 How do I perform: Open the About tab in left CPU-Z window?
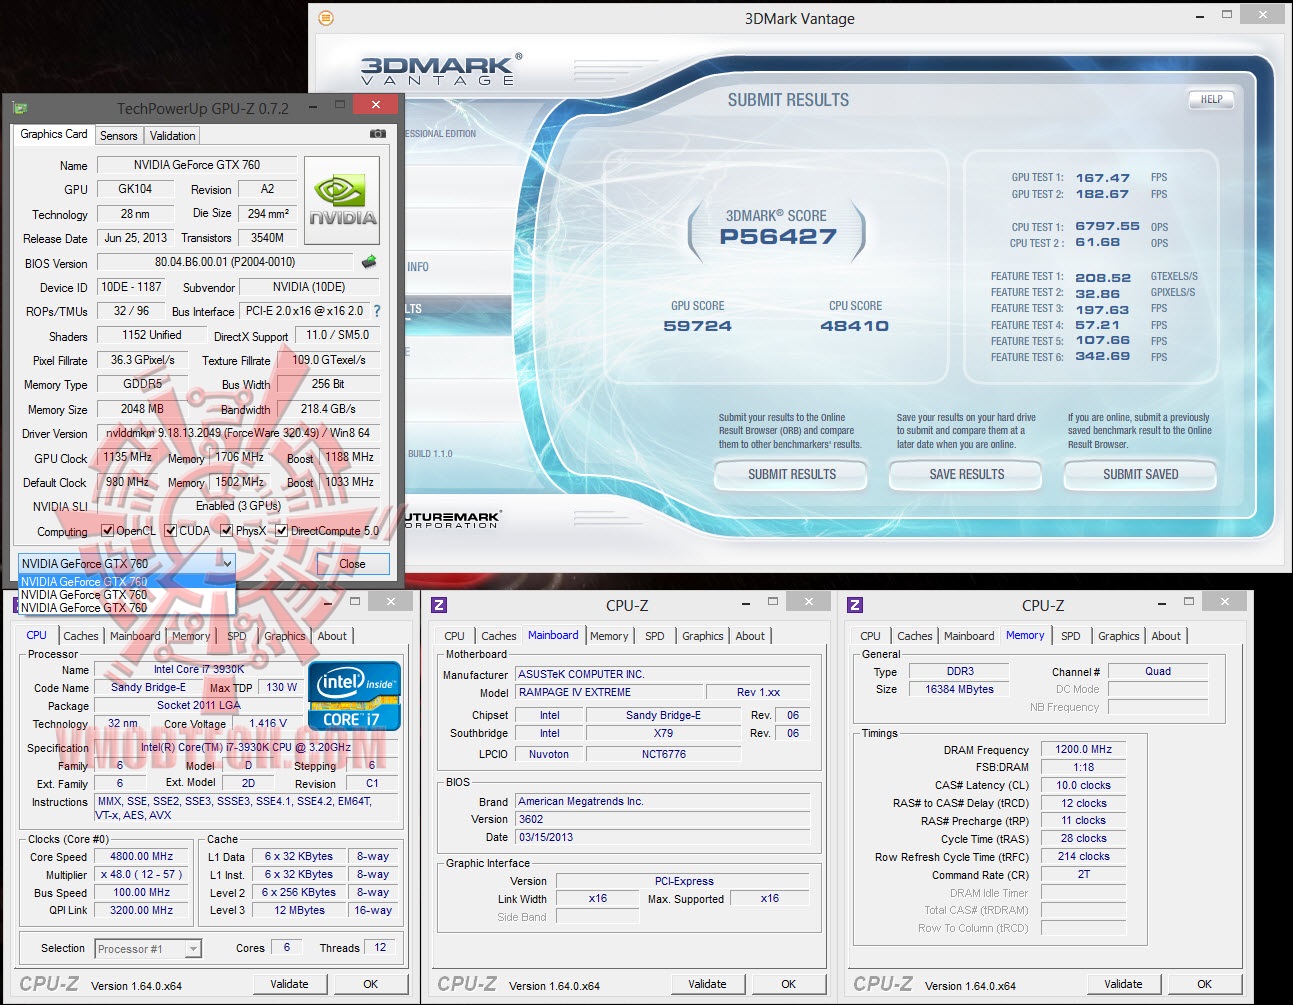(332, 636)
